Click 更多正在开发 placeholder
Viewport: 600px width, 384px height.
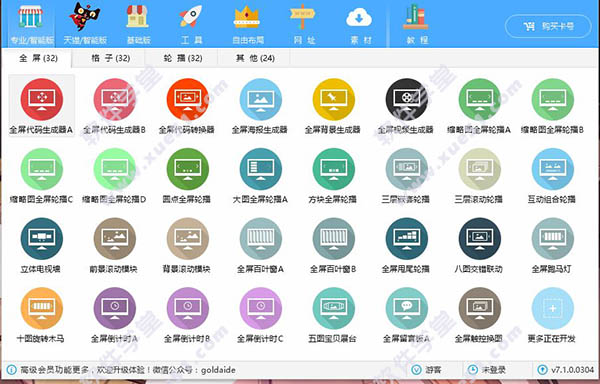point(552,315)
